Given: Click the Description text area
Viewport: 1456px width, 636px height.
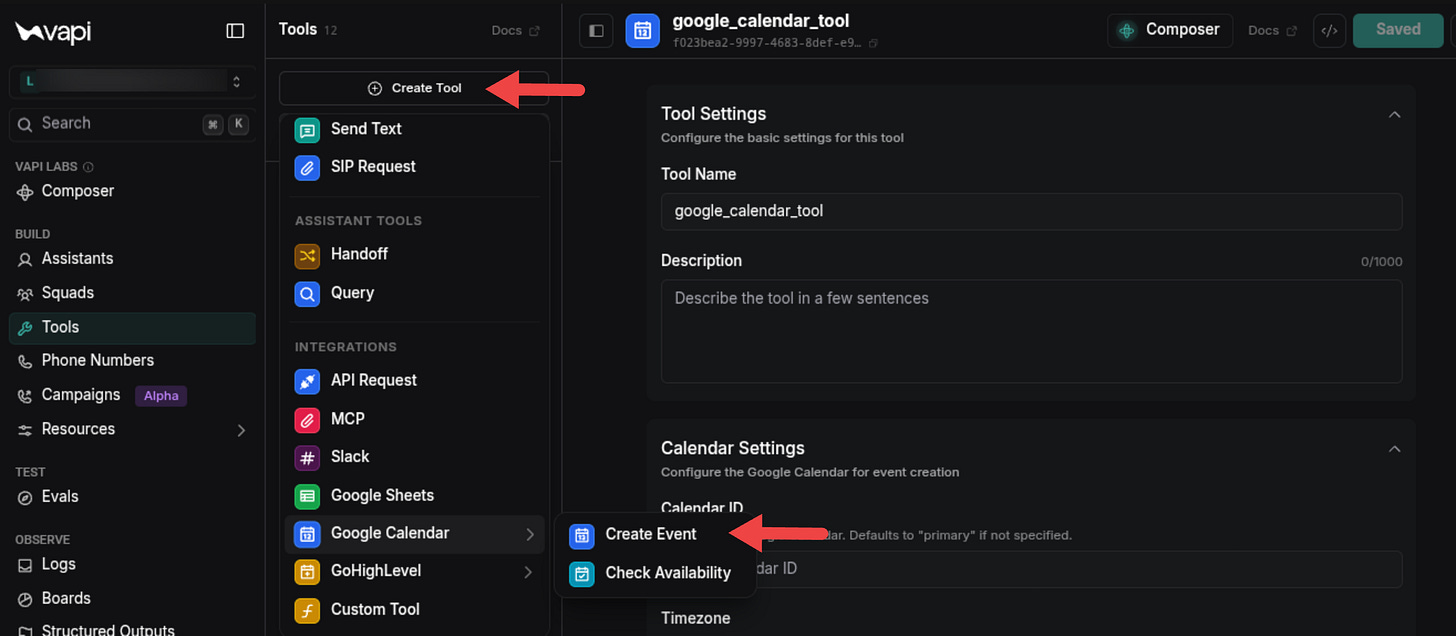Looking at the screenshot, I should click(x=1031, y=331).
